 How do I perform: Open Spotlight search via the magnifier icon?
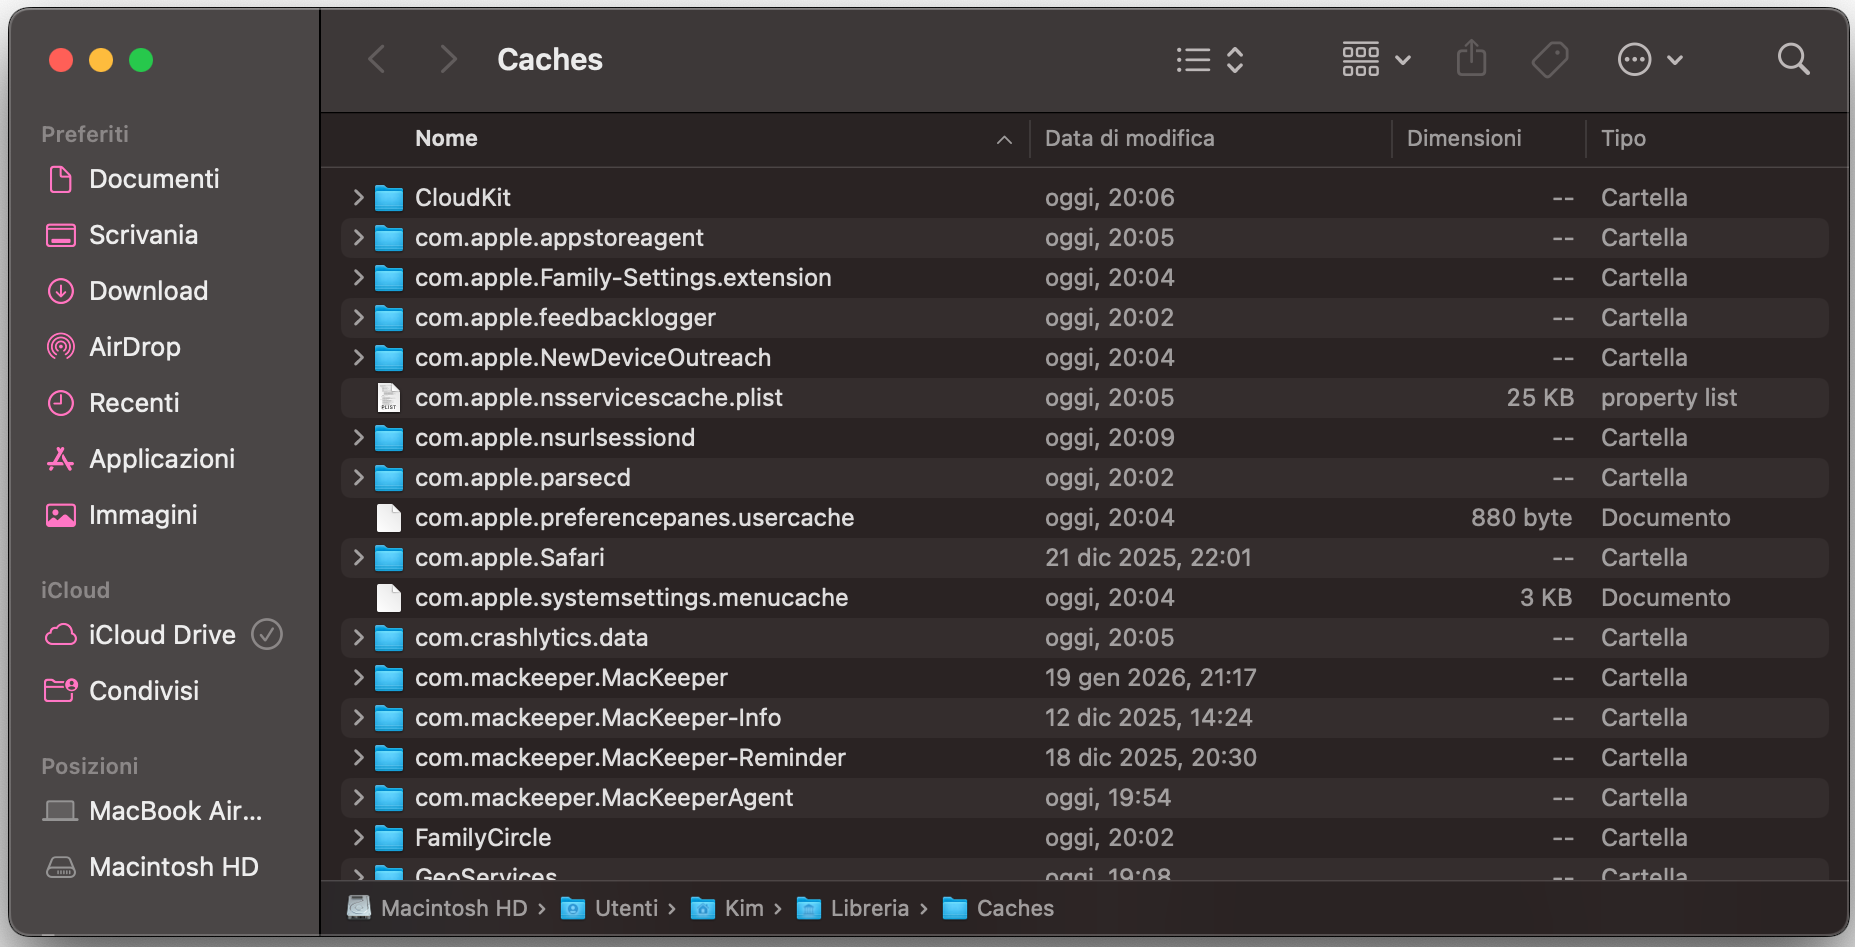(x=1793, y=59)
